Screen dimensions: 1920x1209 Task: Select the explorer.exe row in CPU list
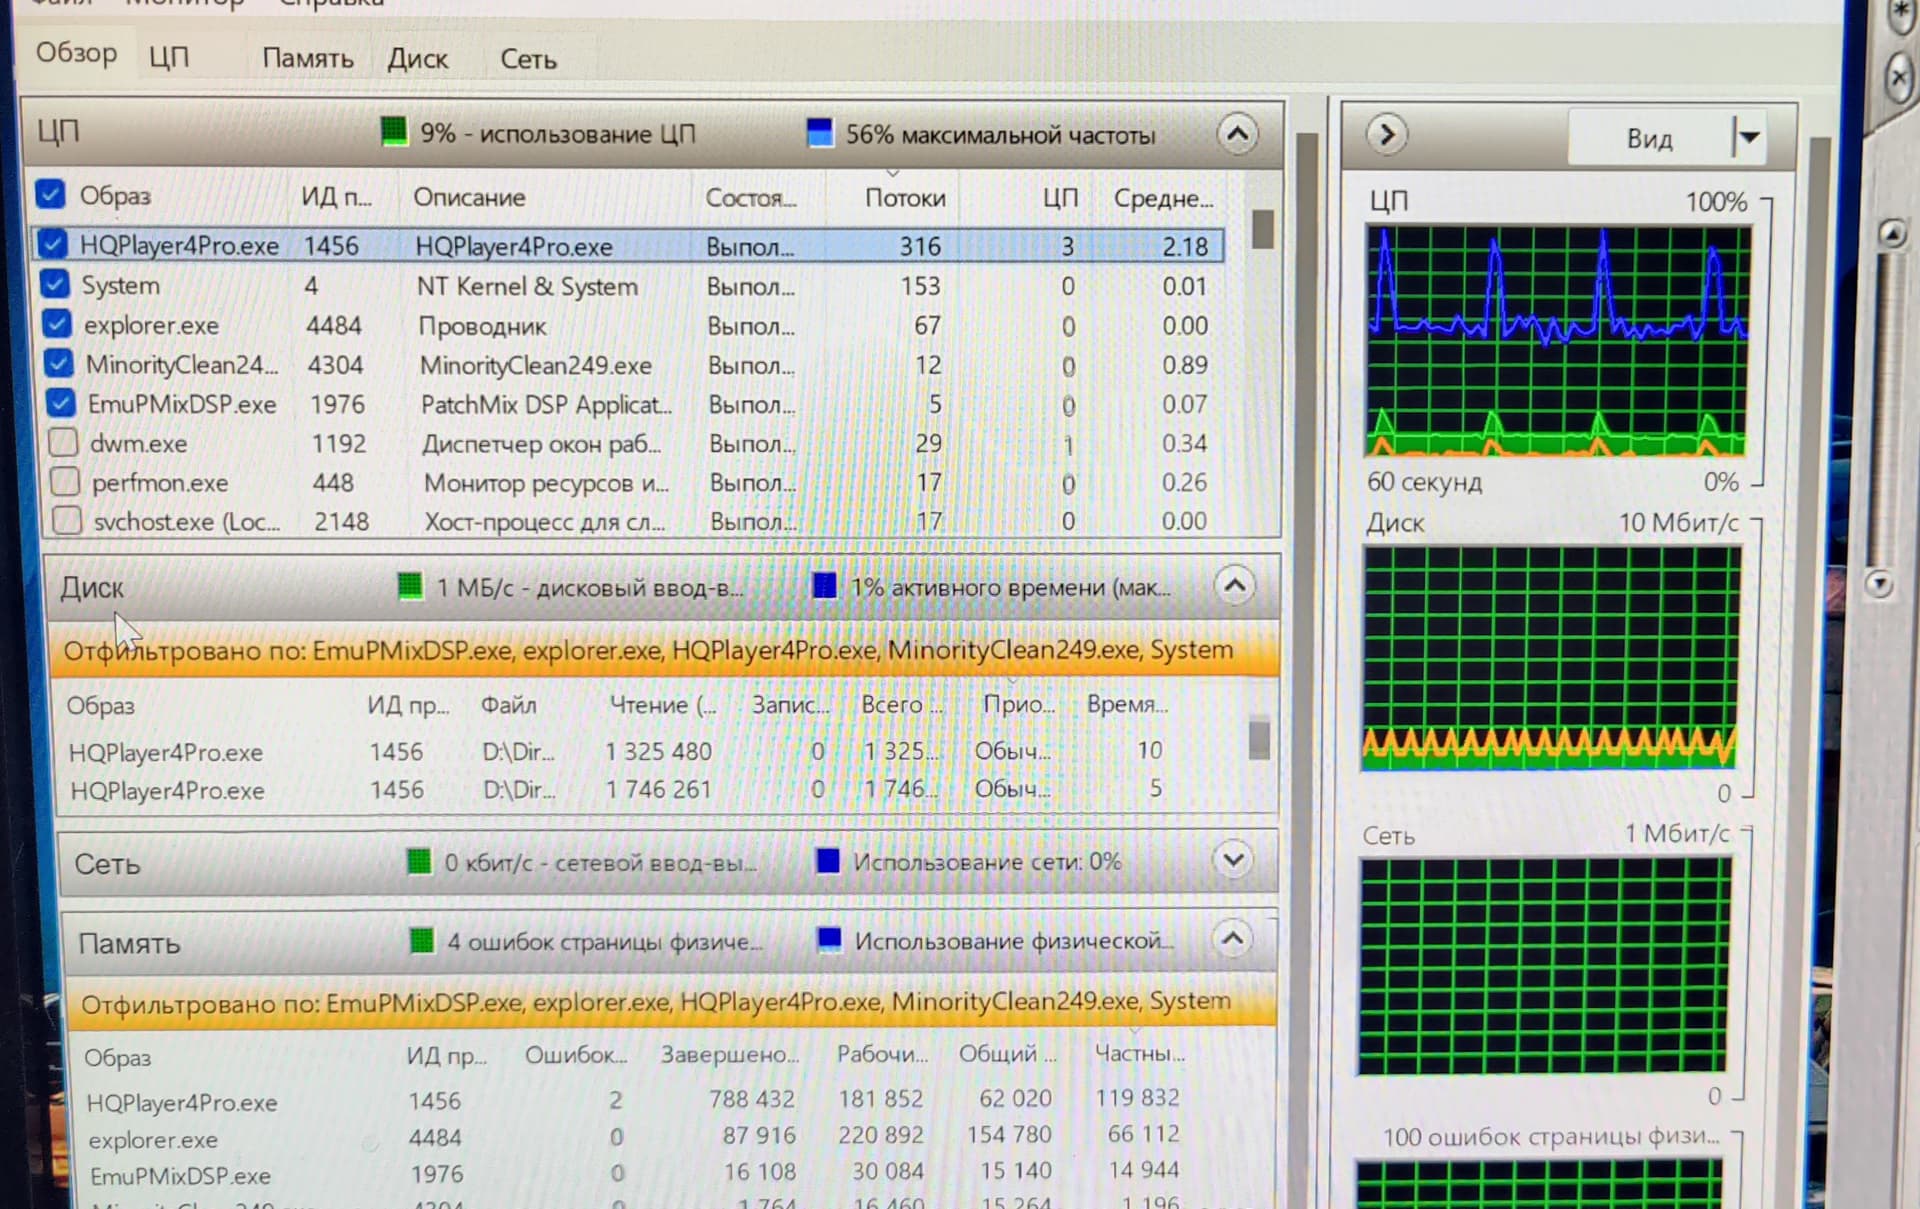(150, 326)
